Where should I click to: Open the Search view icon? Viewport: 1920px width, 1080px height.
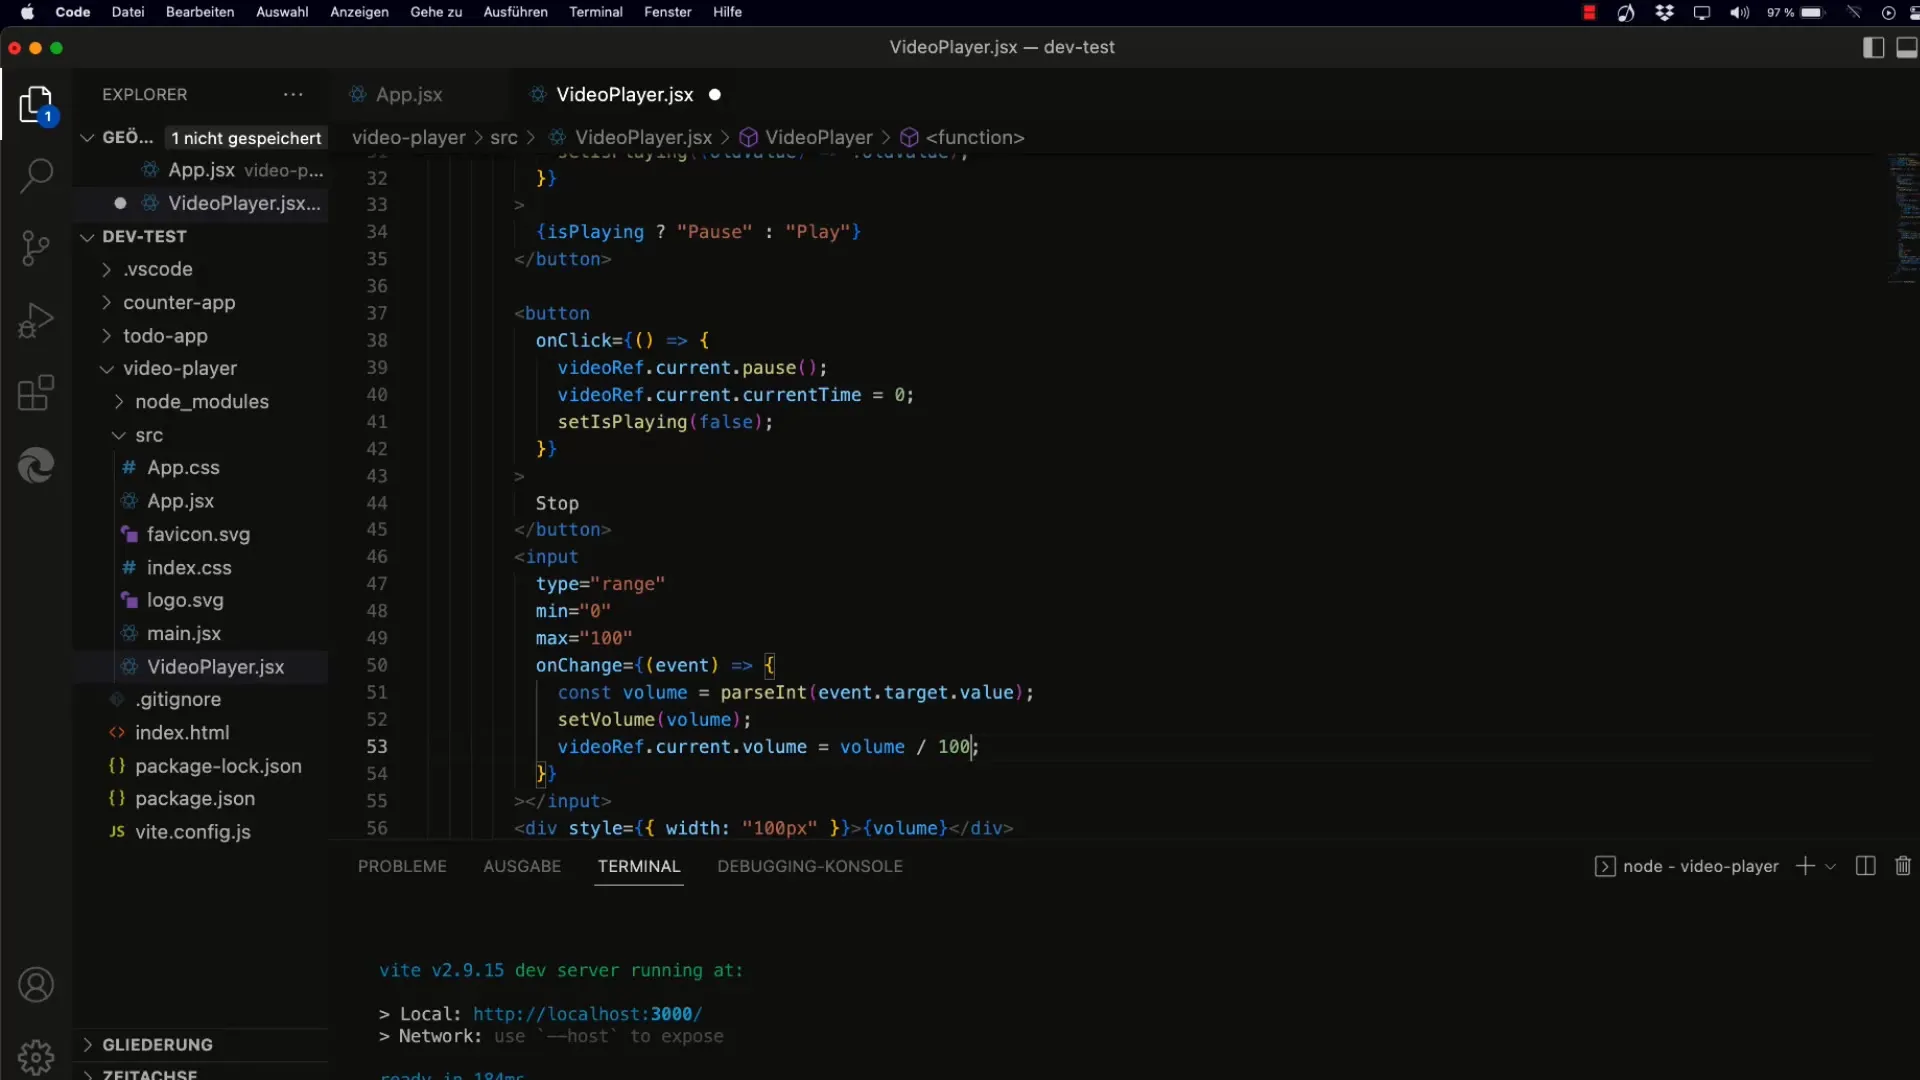tap(36, 176)
